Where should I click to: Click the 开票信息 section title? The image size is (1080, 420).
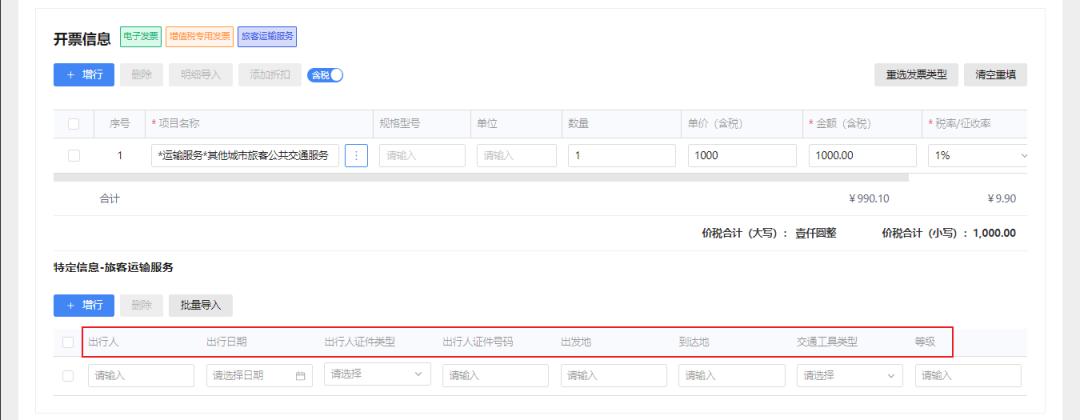tap(82, 39)
